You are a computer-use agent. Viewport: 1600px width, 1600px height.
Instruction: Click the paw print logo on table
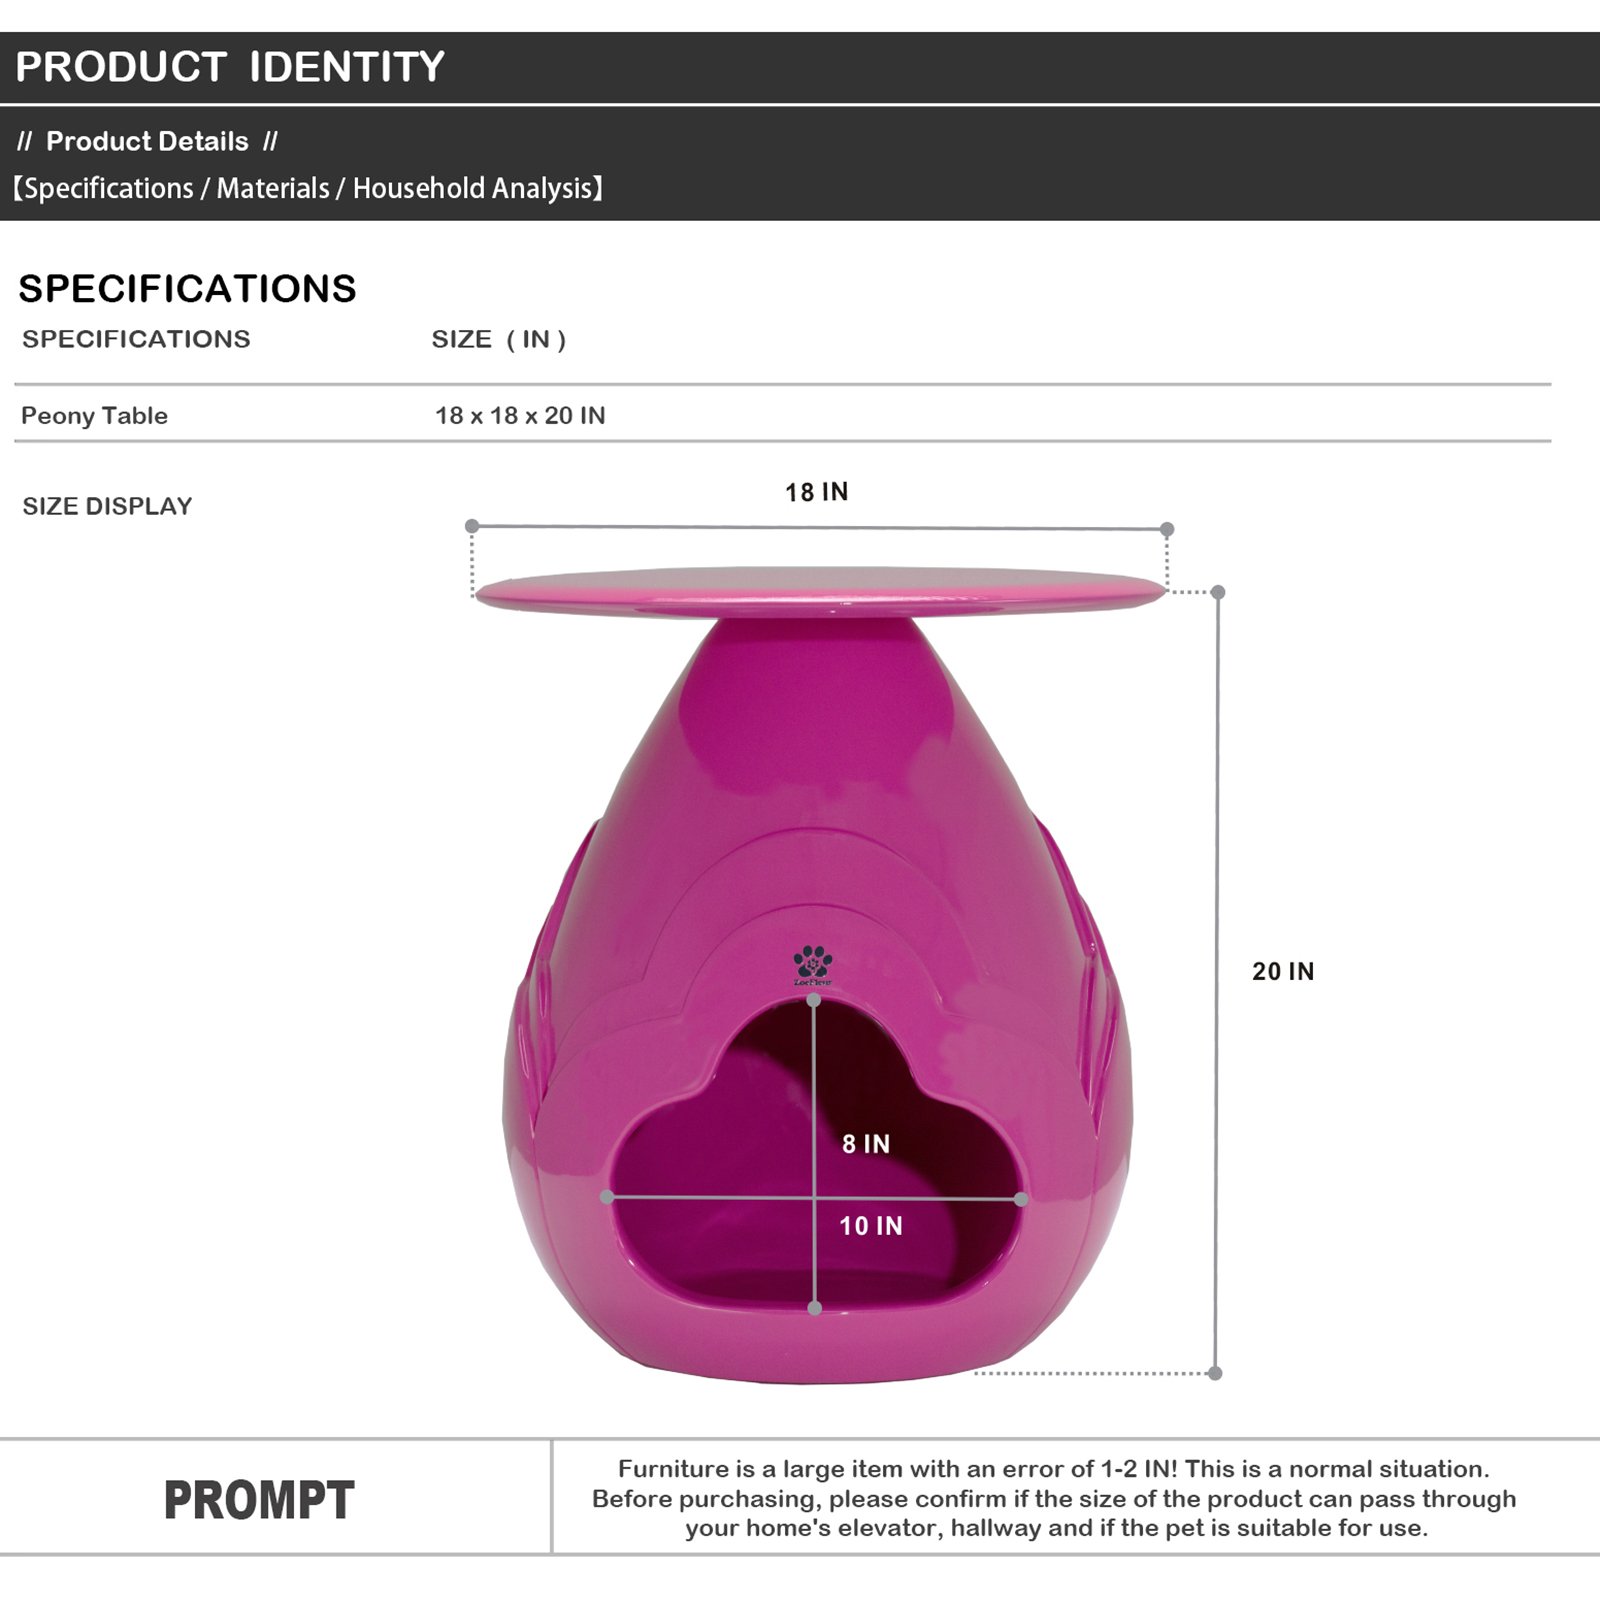[x=813, y=965]
